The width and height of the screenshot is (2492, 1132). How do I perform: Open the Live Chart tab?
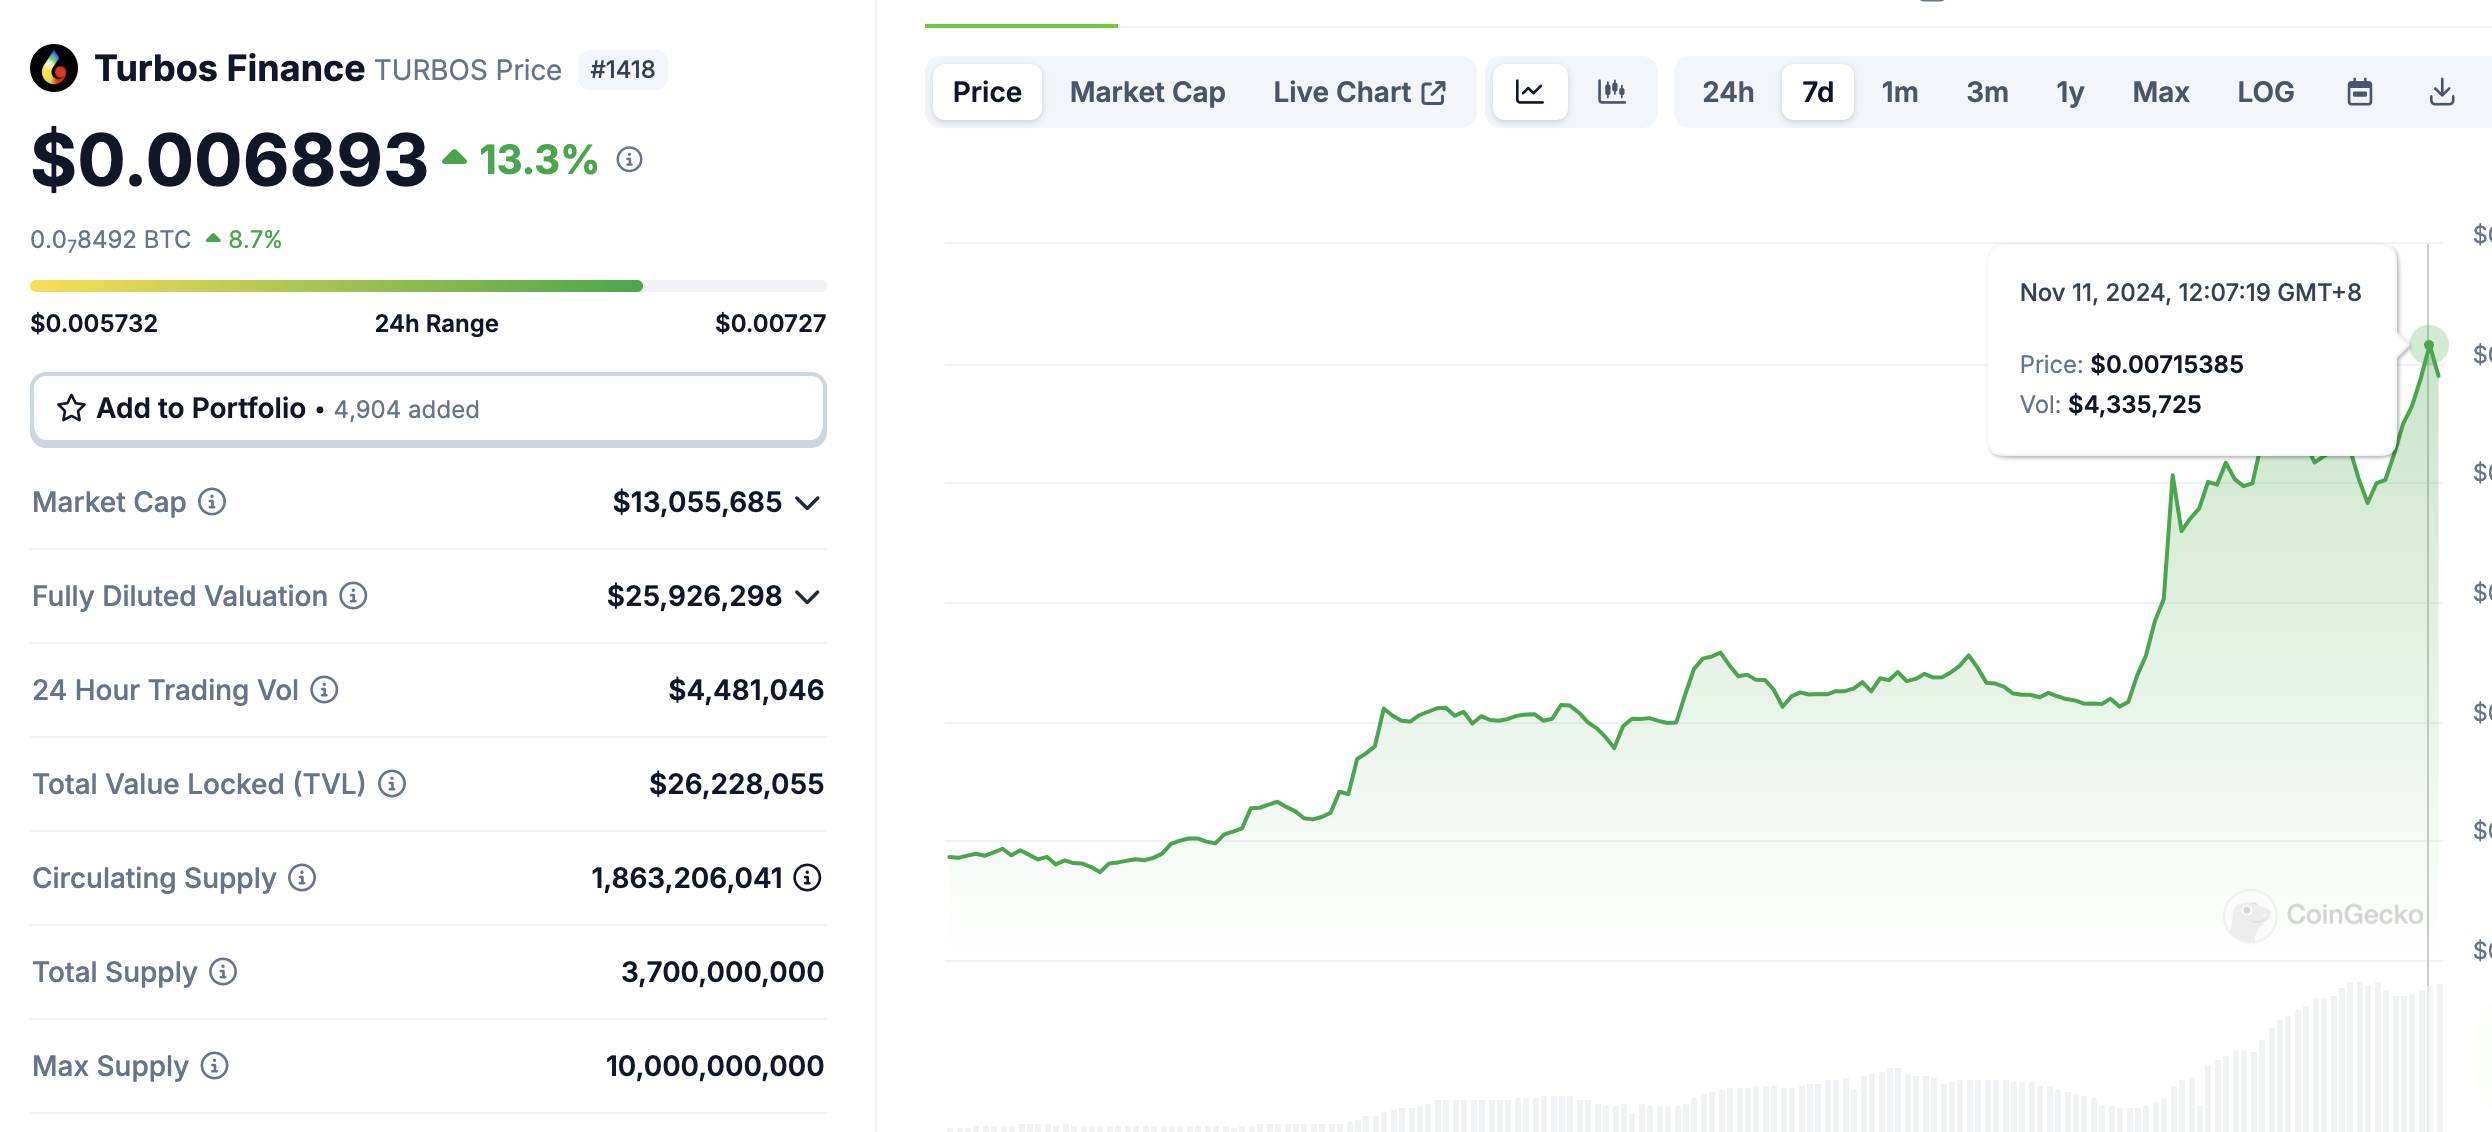pyautogui.click(x=1359, y=92)
